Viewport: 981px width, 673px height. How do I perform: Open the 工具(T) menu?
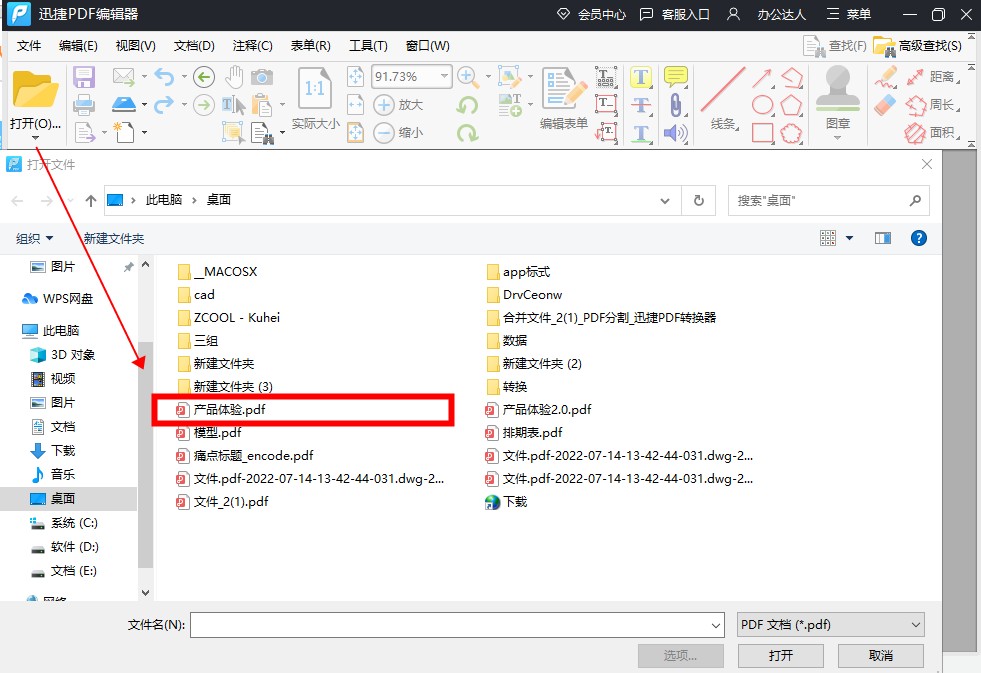pos(368,45)
